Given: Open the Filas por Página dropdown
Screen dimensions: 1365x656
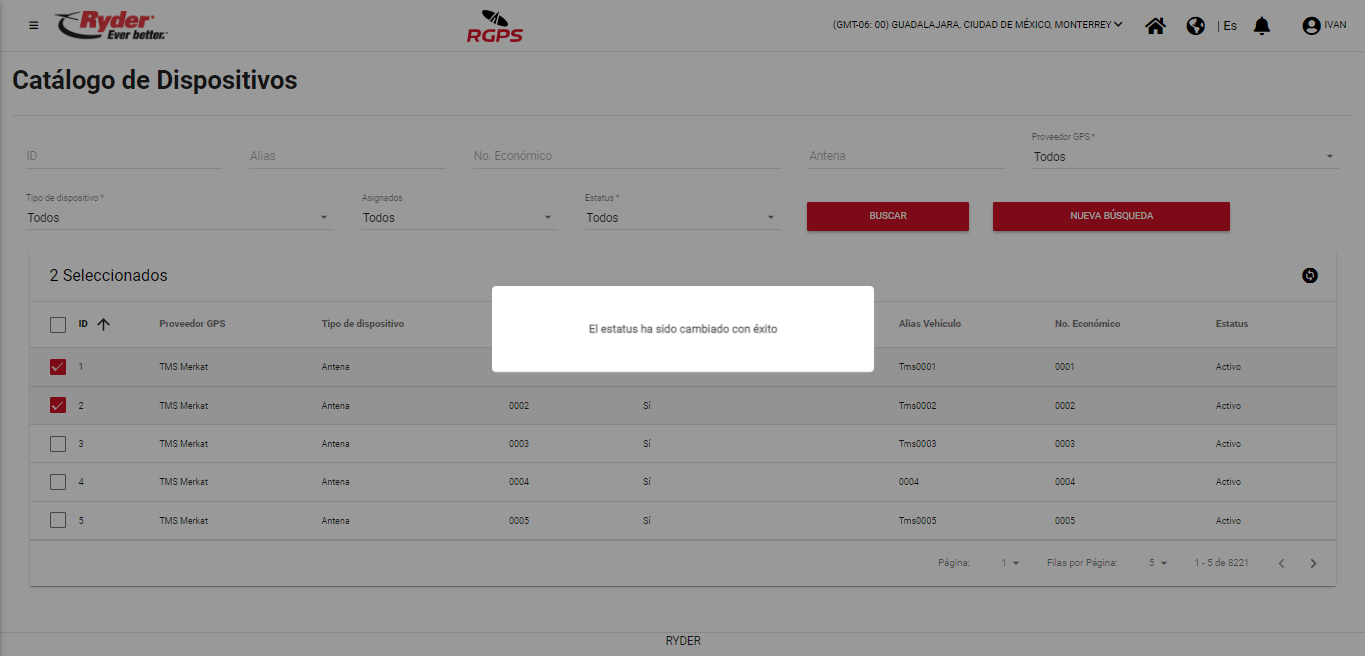Looking at the screenshot, I should pyautogui.click(x=1158, y=564).
